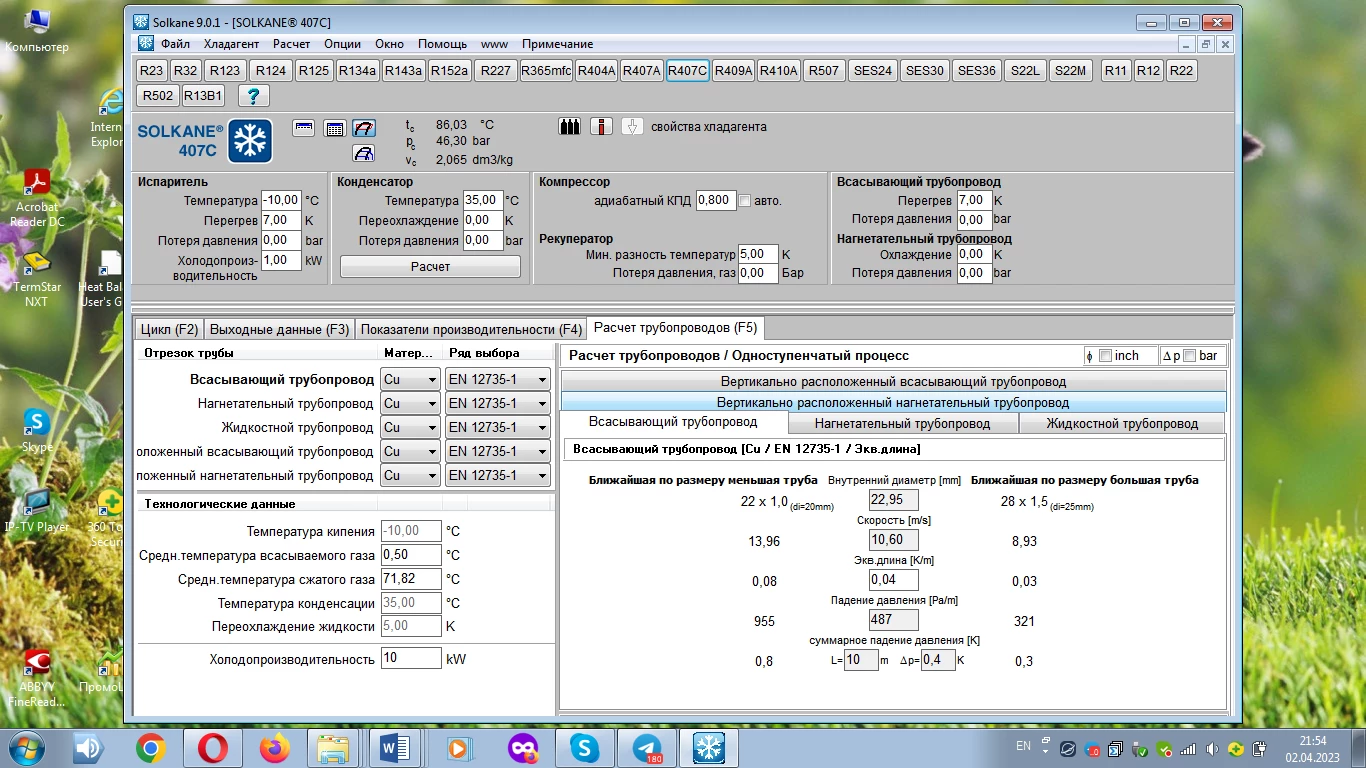
Task: Select refrigerant R410A
Action: pos(778,71)
